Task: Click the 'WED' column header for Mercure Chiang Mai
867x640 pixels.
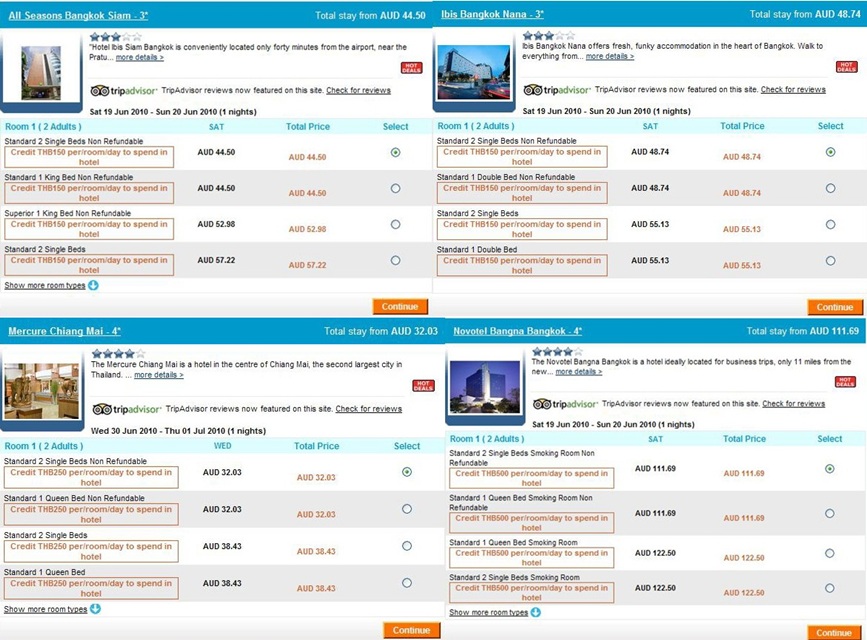Action: tap(222, 446)
